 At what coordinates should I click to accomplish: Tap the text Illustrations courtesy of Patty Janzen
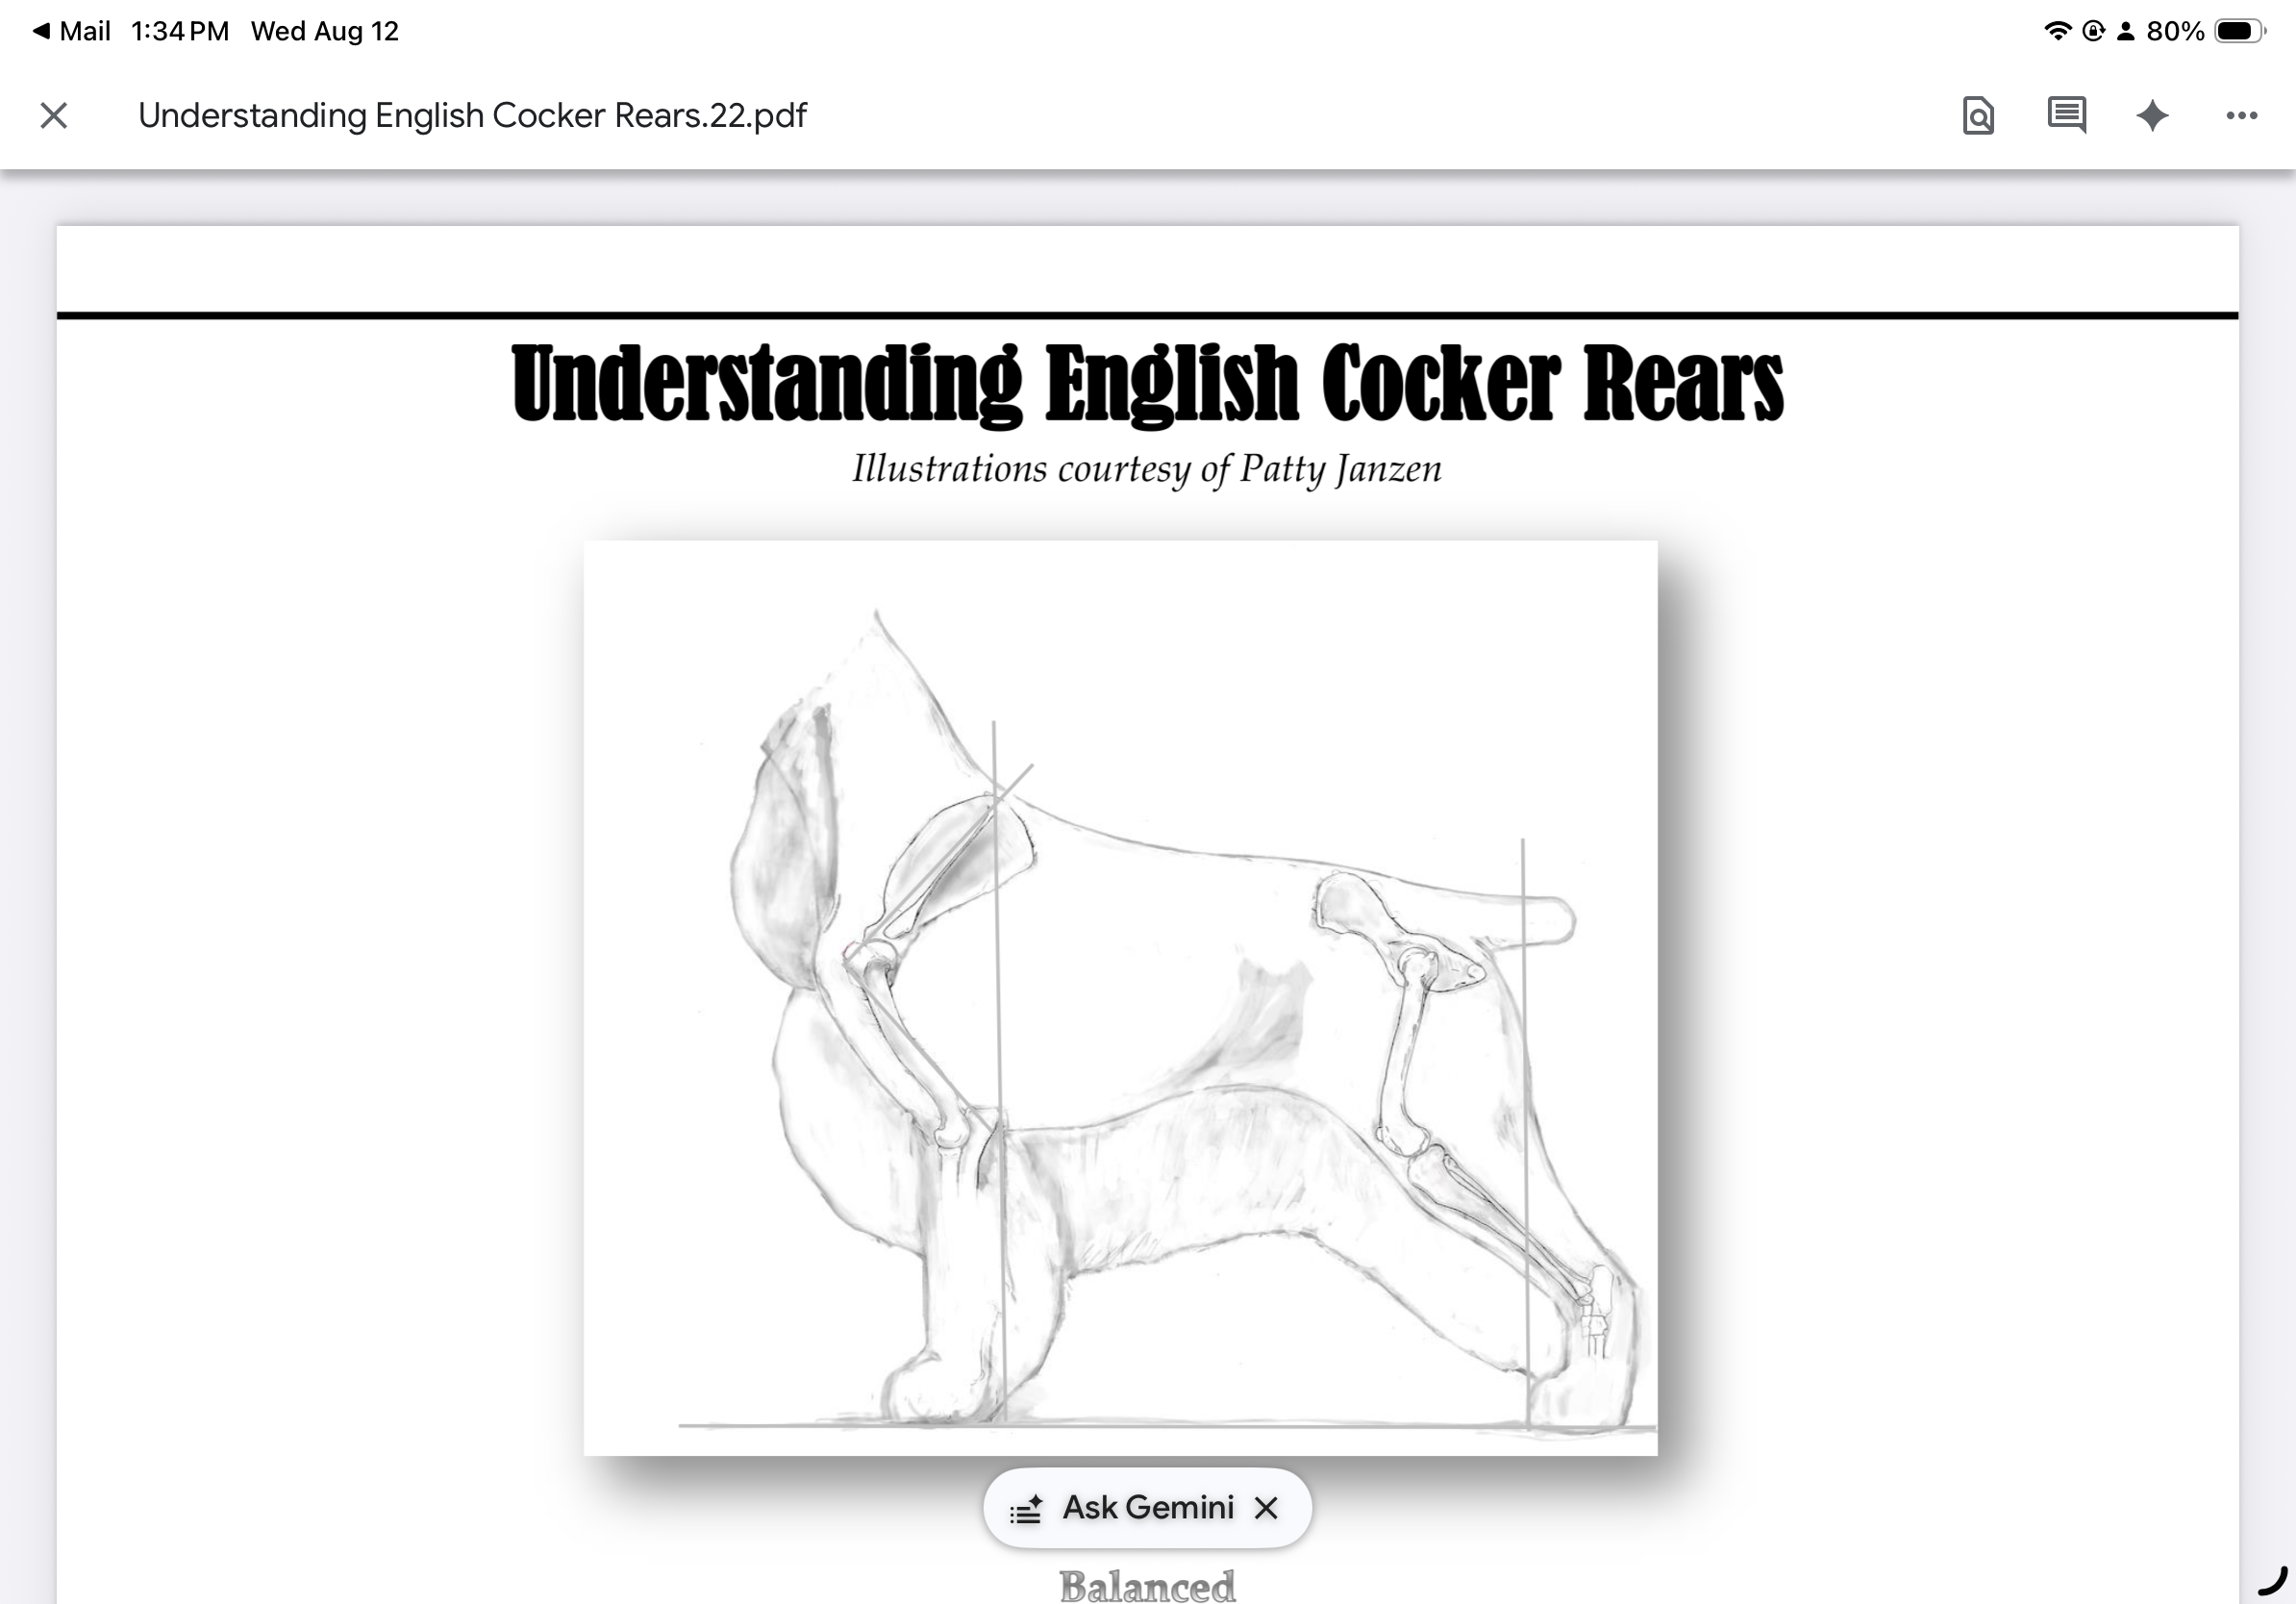1147,469
